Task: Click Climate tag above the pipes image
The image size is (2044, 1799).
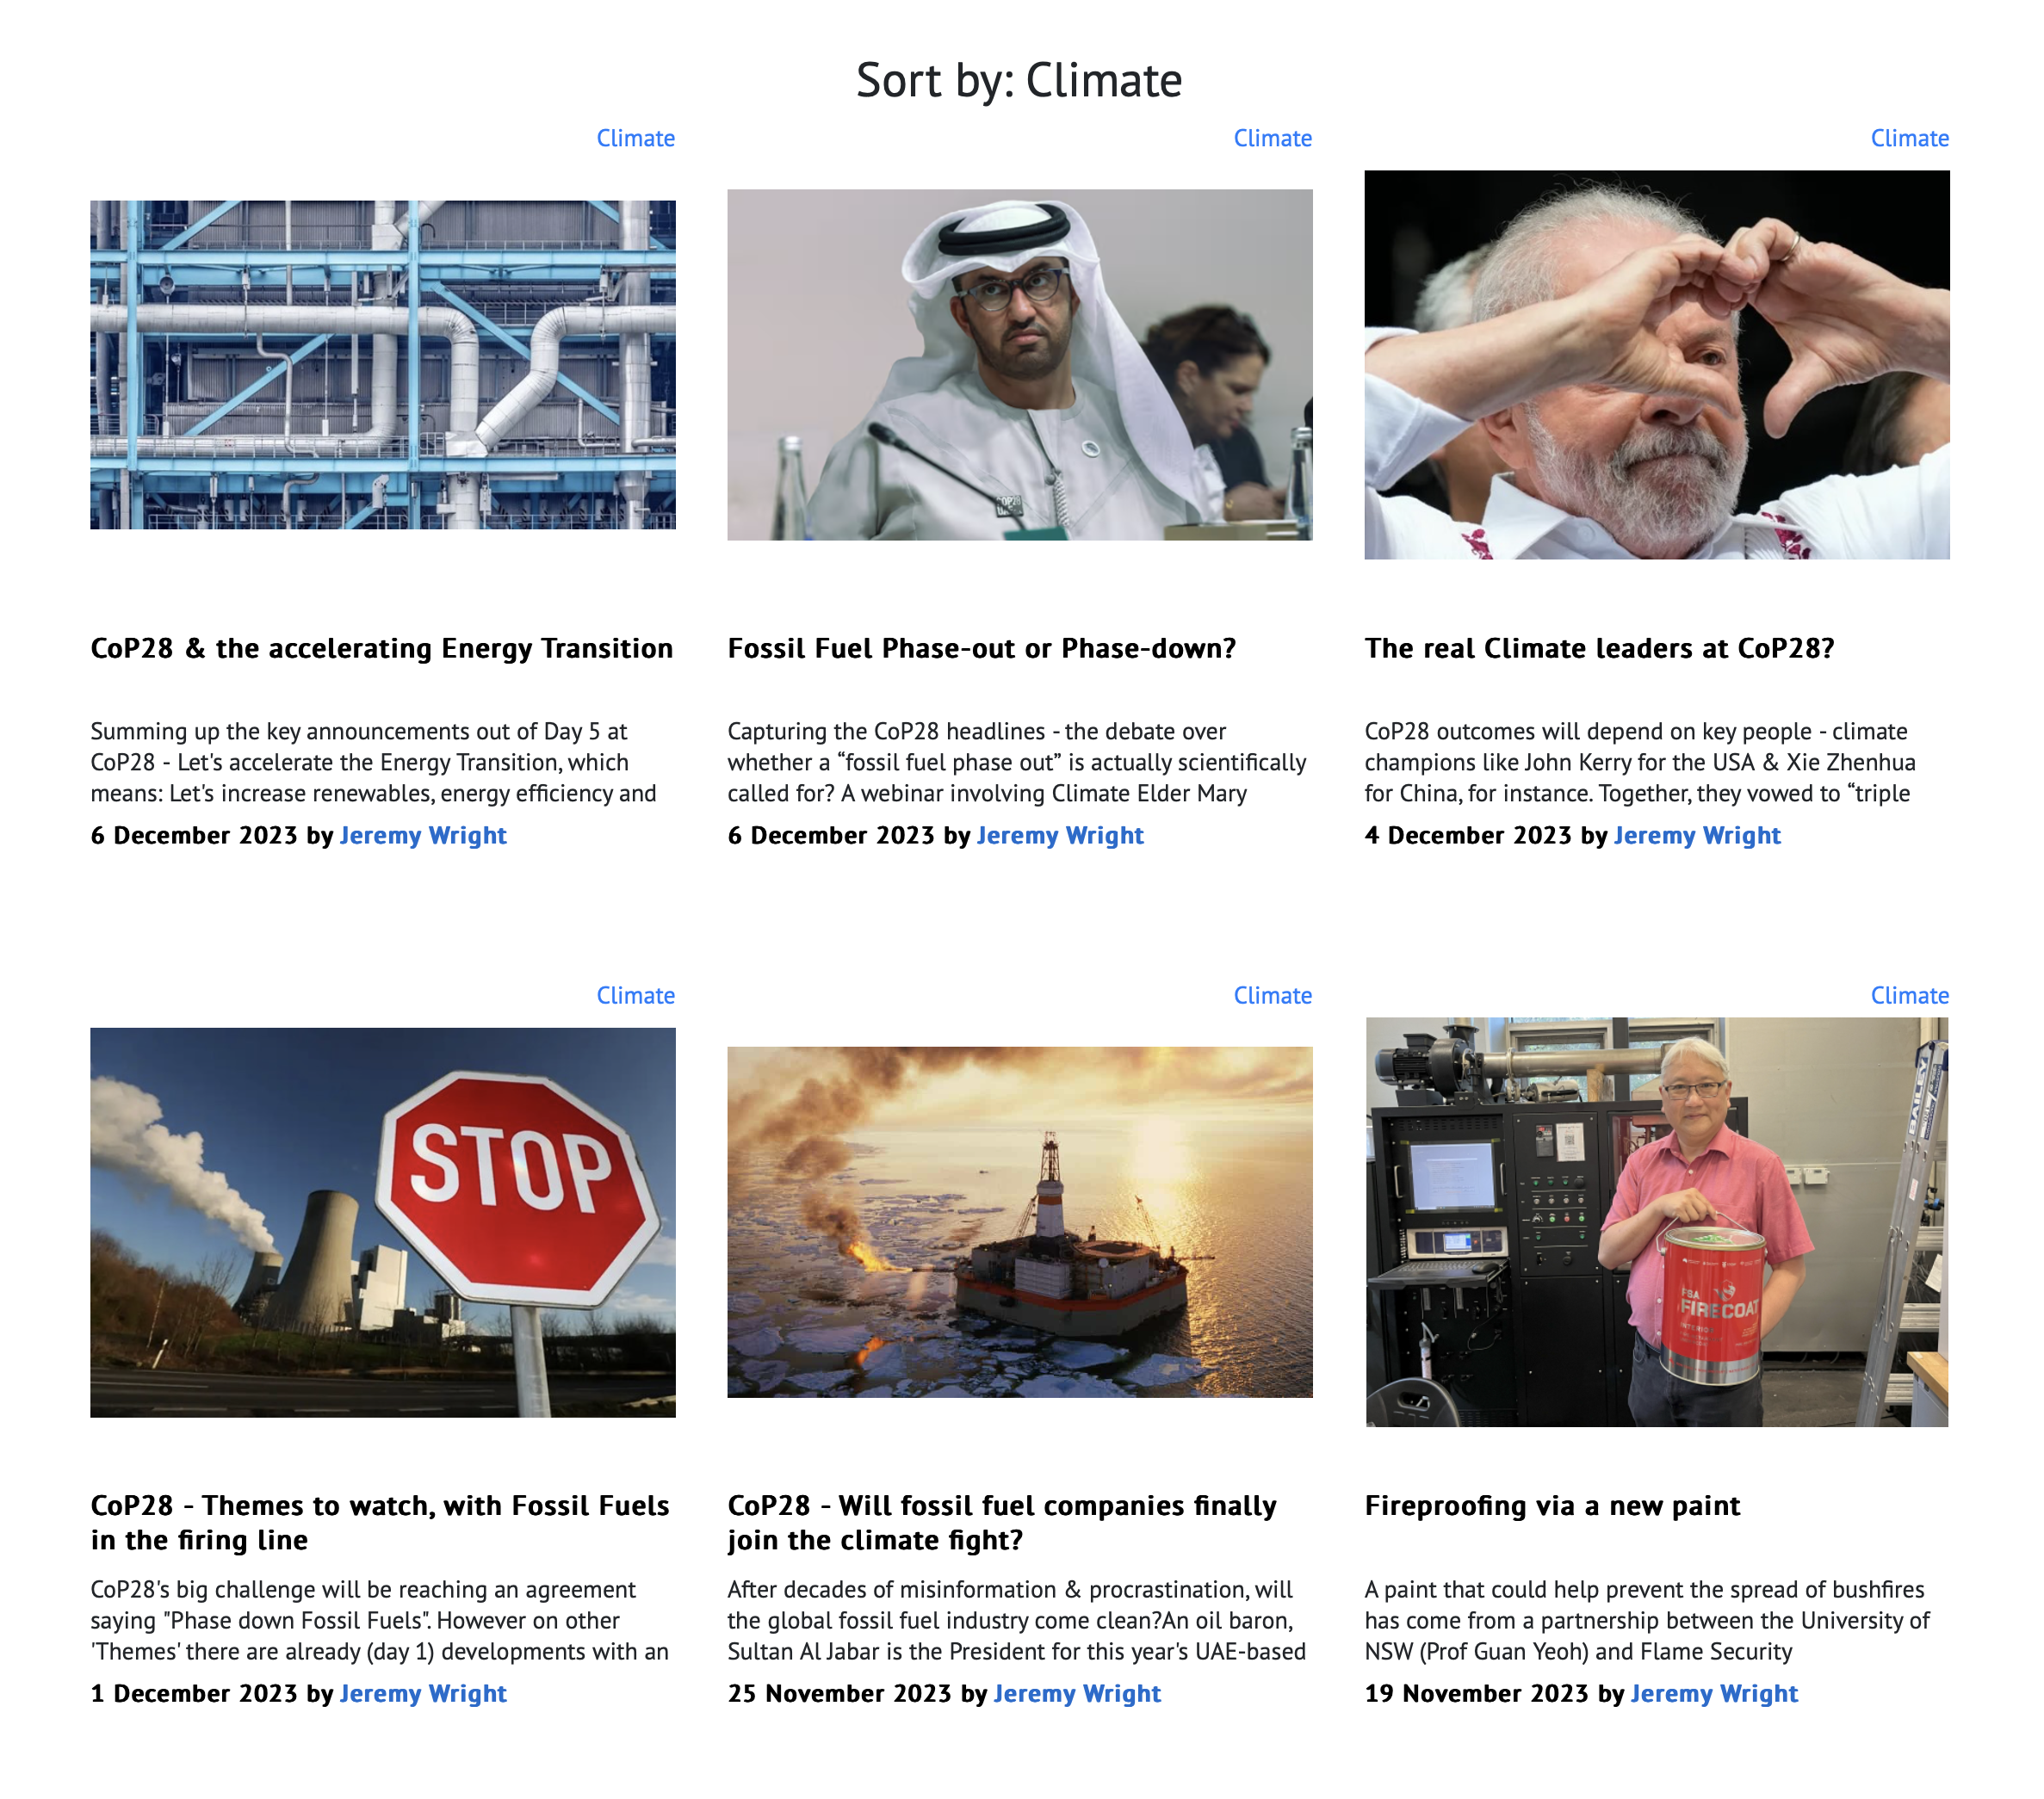Action: [636, 138]
